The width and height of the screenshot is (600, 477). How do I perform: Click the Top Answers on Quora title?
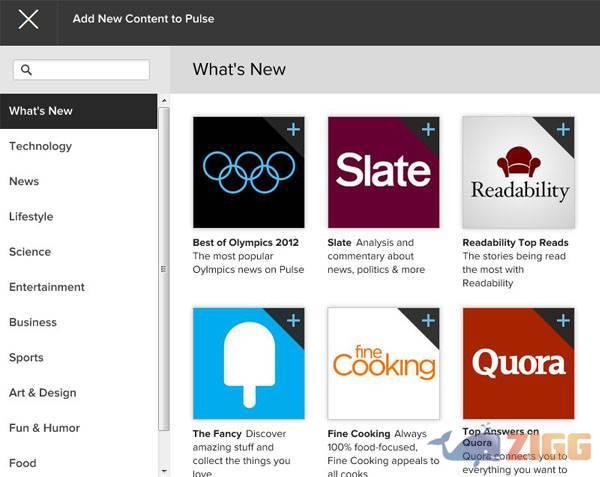pyautogui.click(x=501, y=437)
